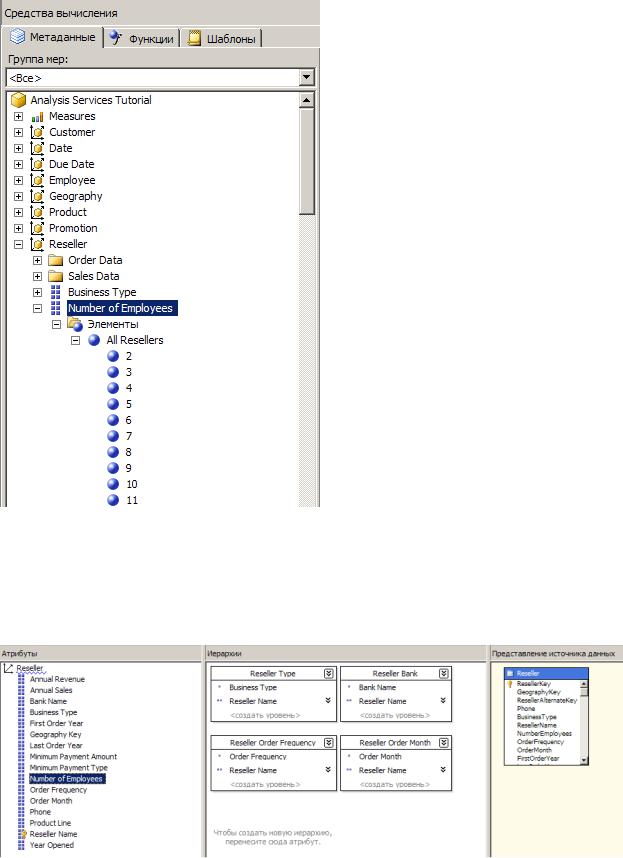Collapse the Reseller Order Frequency hierarchy box
The height and width of the screenshot is (858, 623).
[x=329, y=743]
